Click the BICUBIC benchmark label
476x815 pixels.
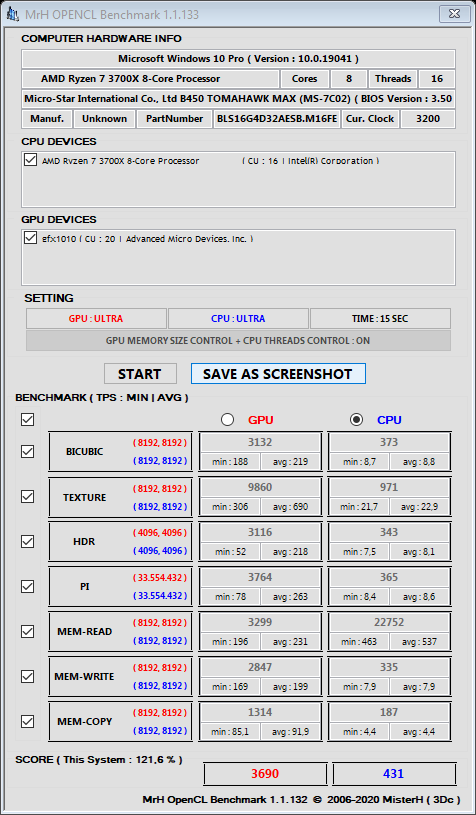(85, 452)
